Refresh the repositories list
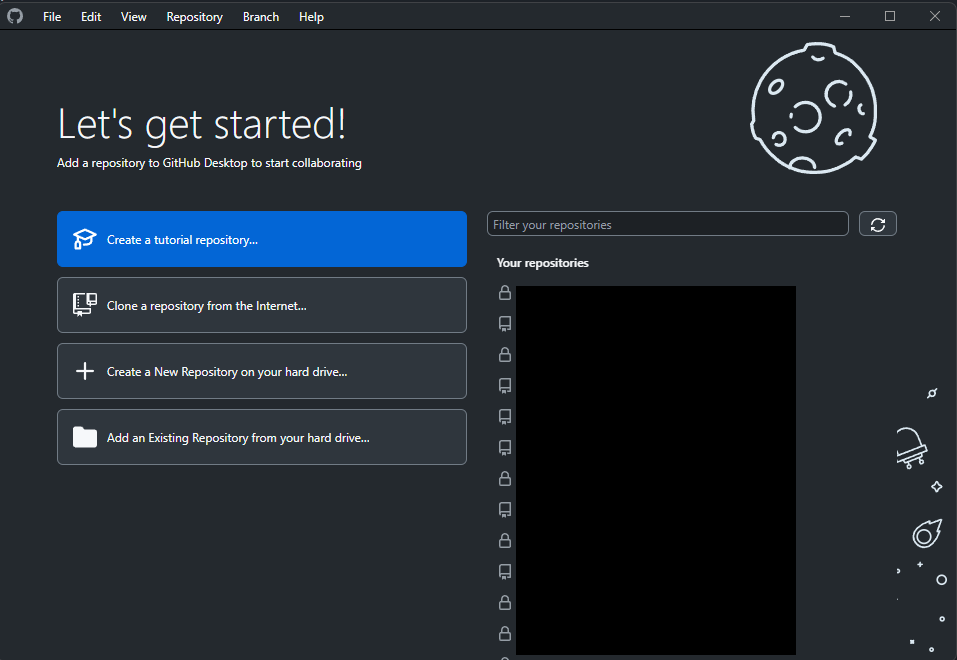Image resolution: width=957 pixels, height=660 pixels. [877, 223]
